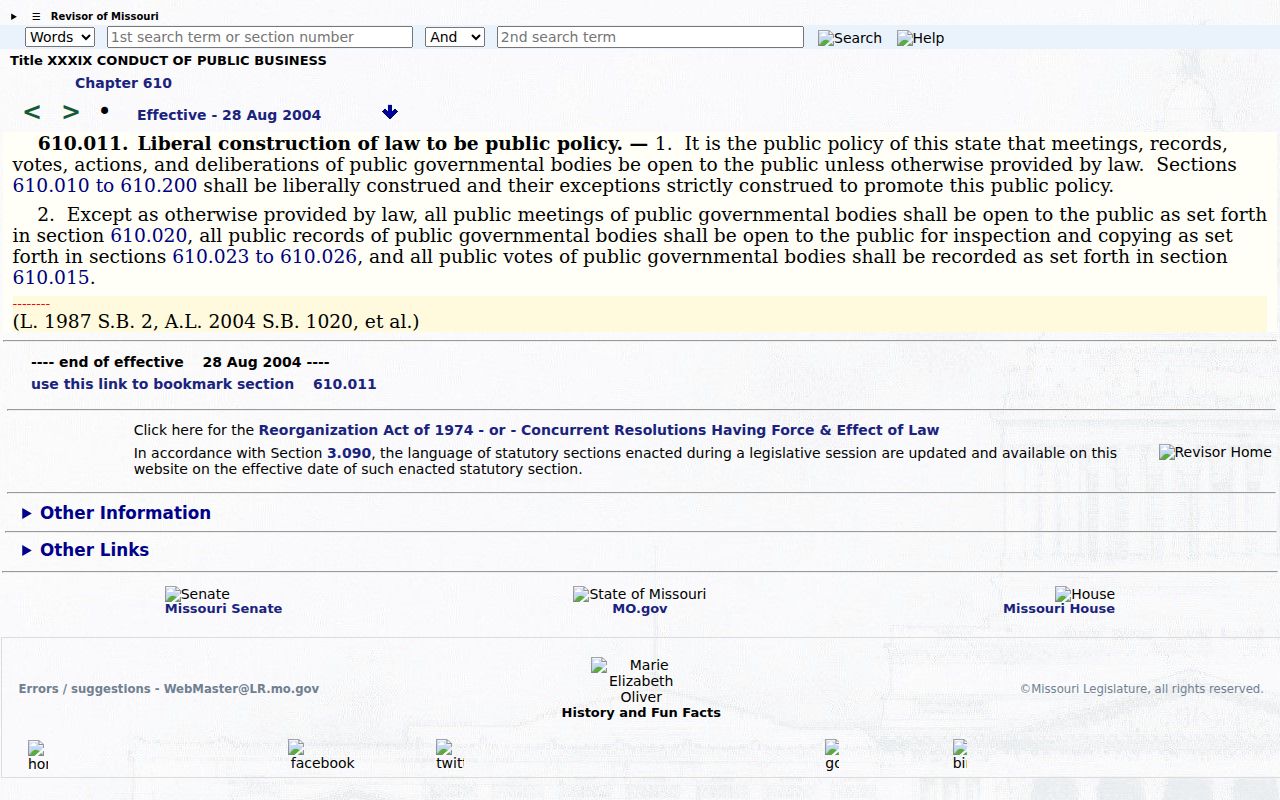1280x800 pixels.
Task: Click the 1st search term input field
Action: [260, 37]
